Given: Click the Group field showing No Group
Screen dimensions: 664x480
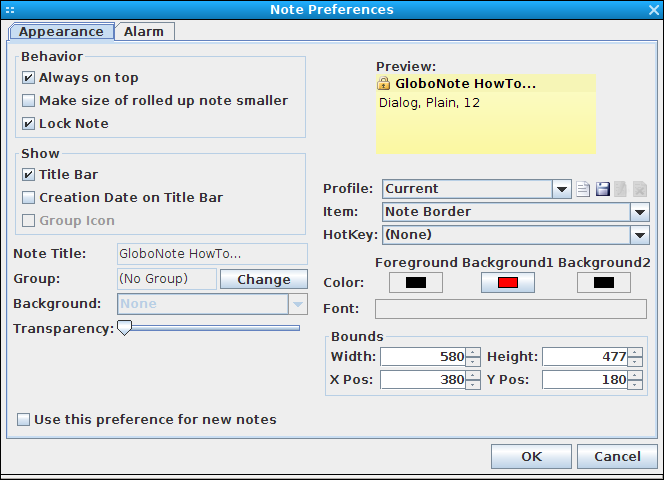Looking at the screenshot, I should tap(167, 279).
